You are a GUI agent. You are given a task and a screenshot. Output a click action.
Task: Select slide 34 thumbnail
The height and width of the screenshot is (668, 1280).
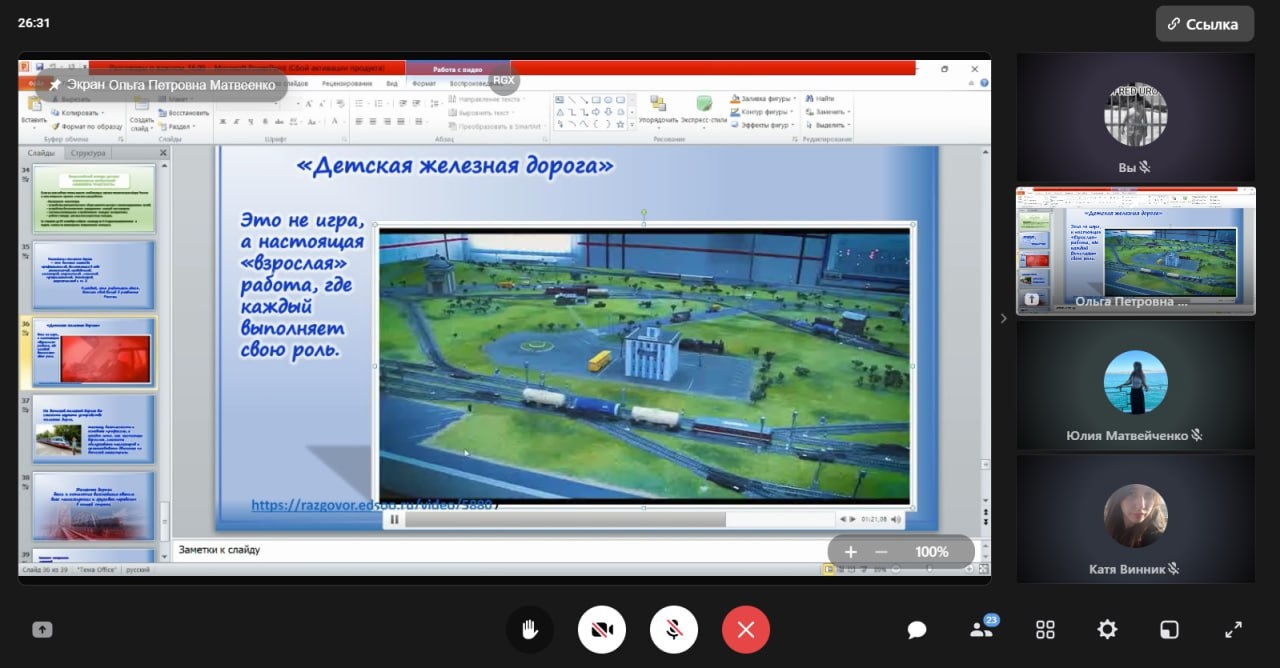point(94,198)
